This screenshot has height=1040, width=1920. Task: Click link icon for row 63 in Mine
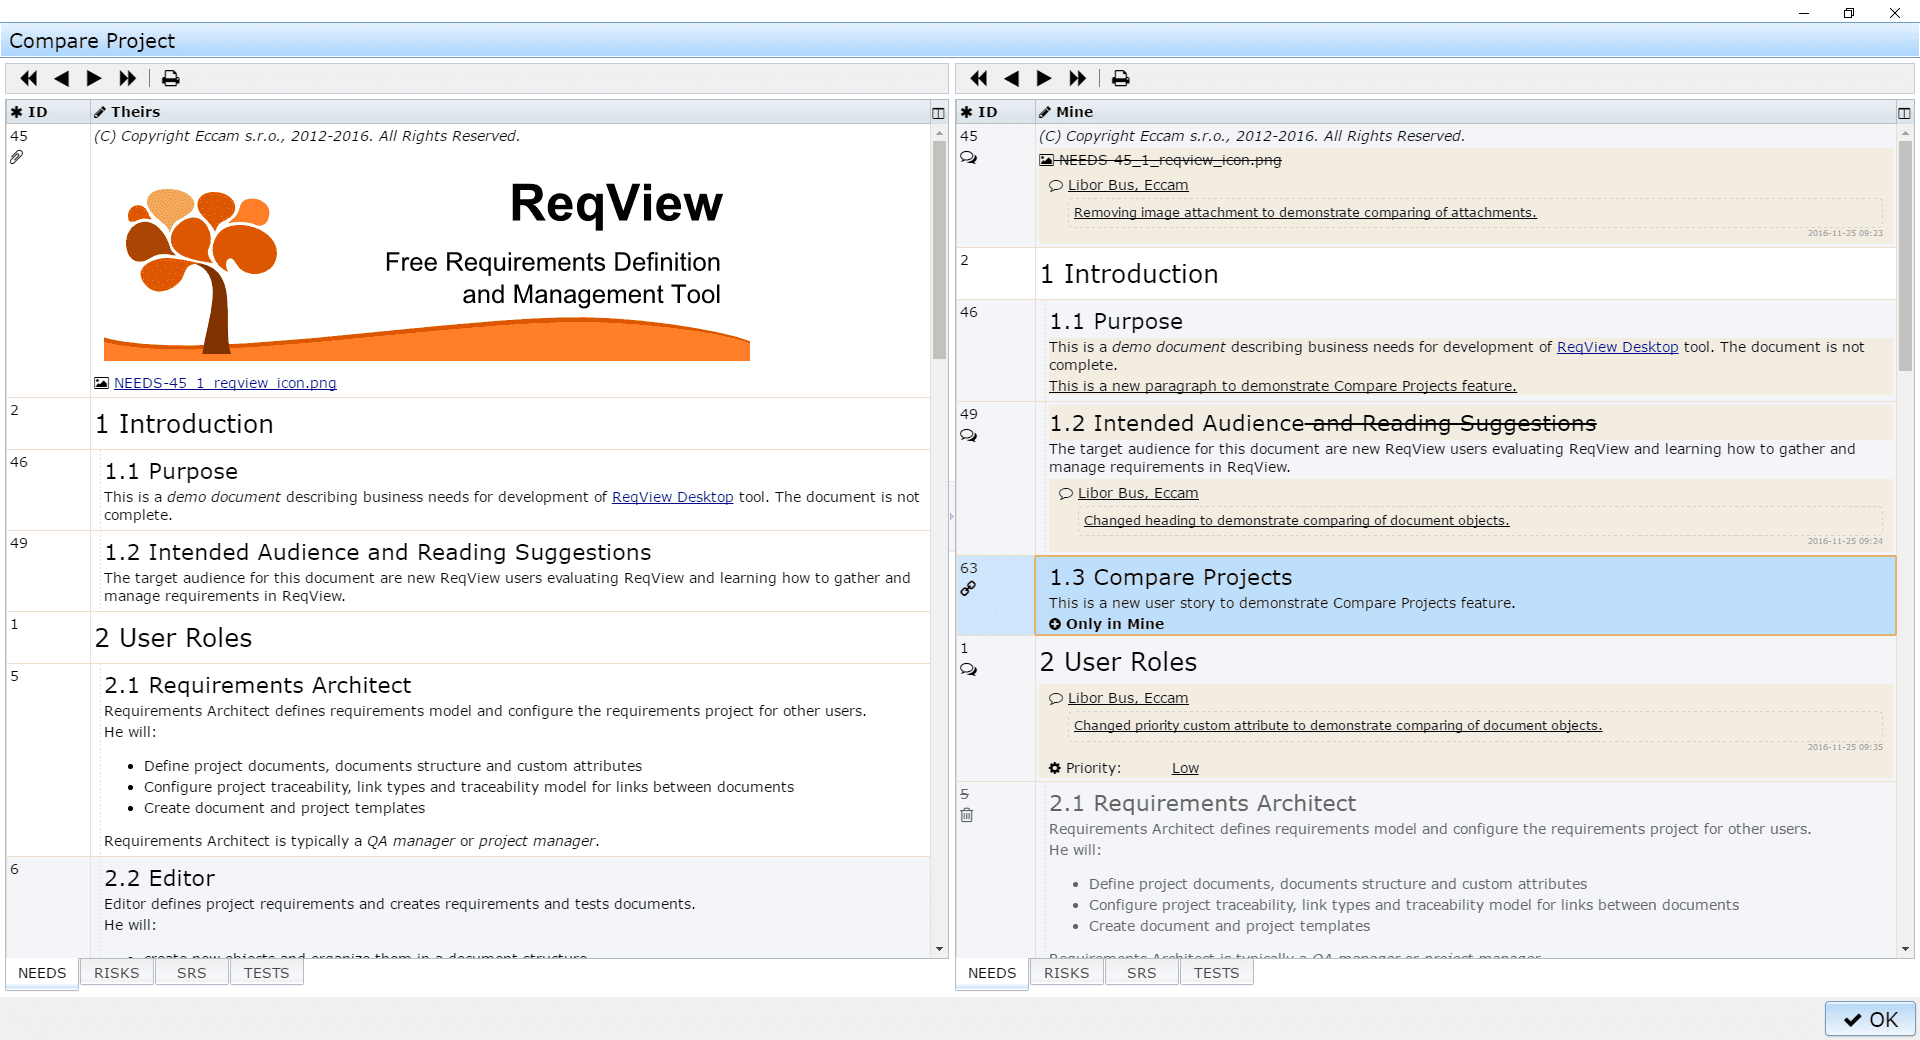point(968,589)
